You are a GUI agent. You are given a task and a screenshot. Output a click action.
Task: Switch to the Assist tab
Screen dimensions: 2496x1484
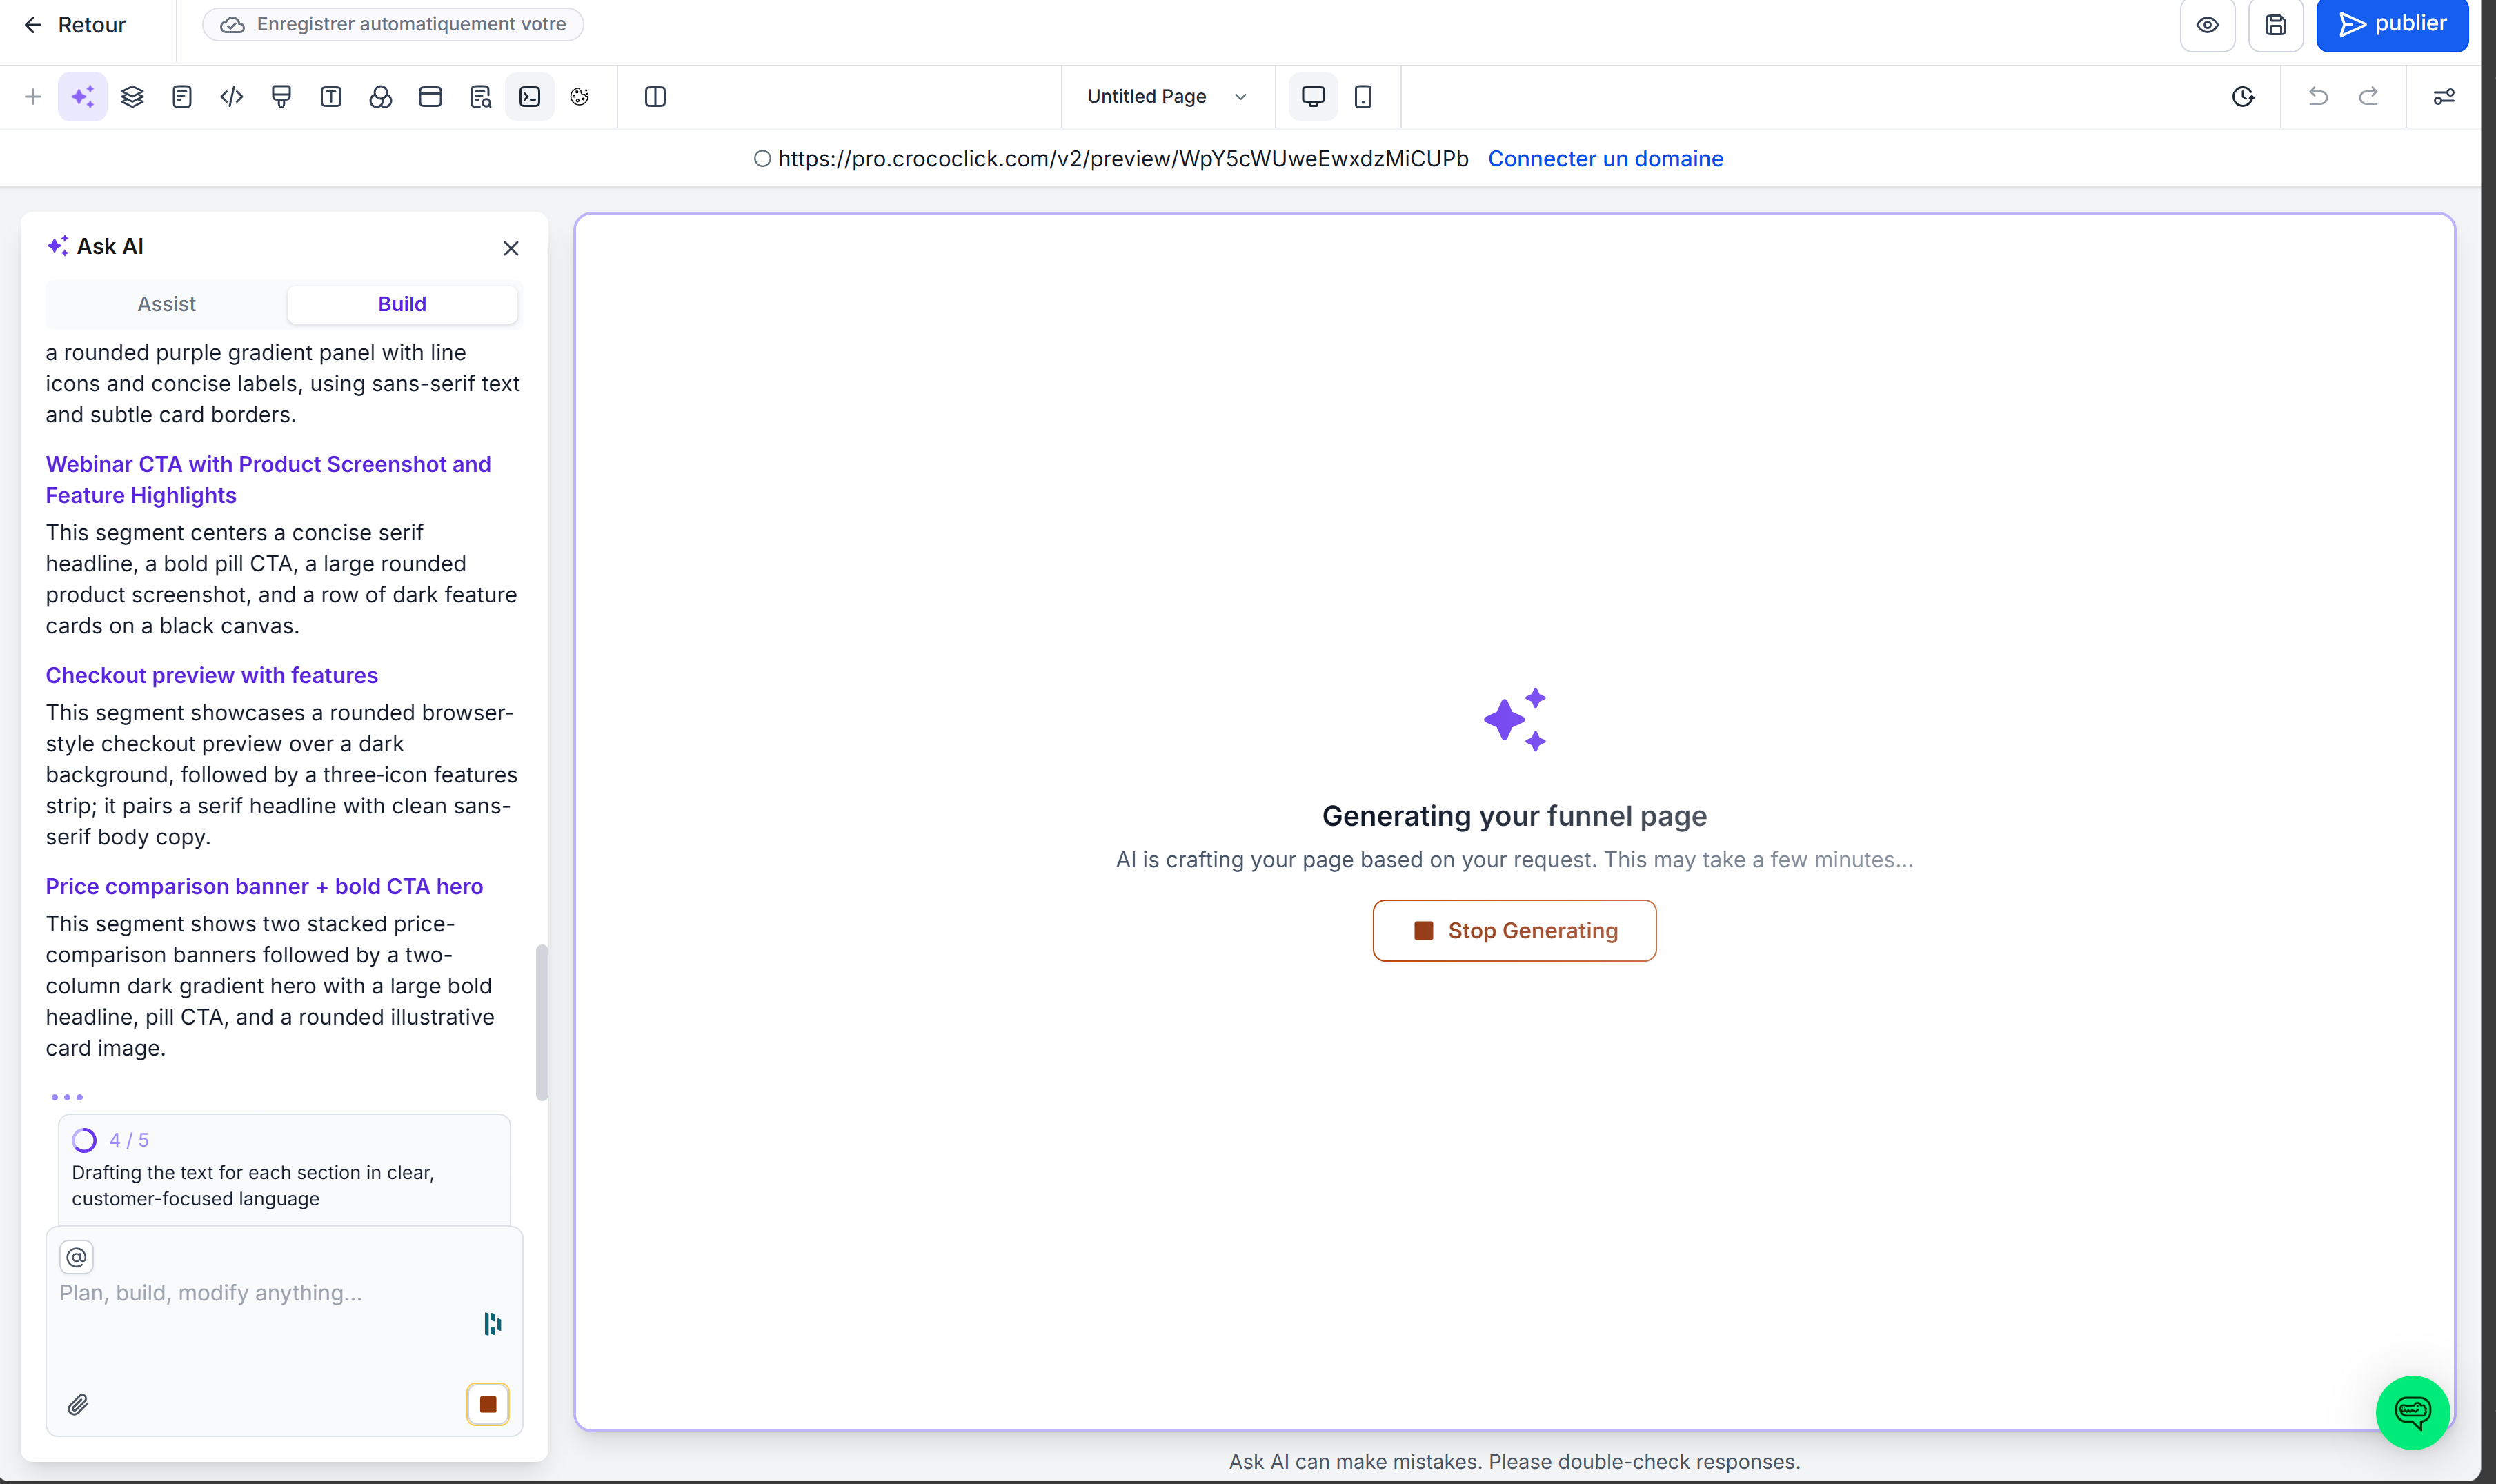(x=166, y=304)
